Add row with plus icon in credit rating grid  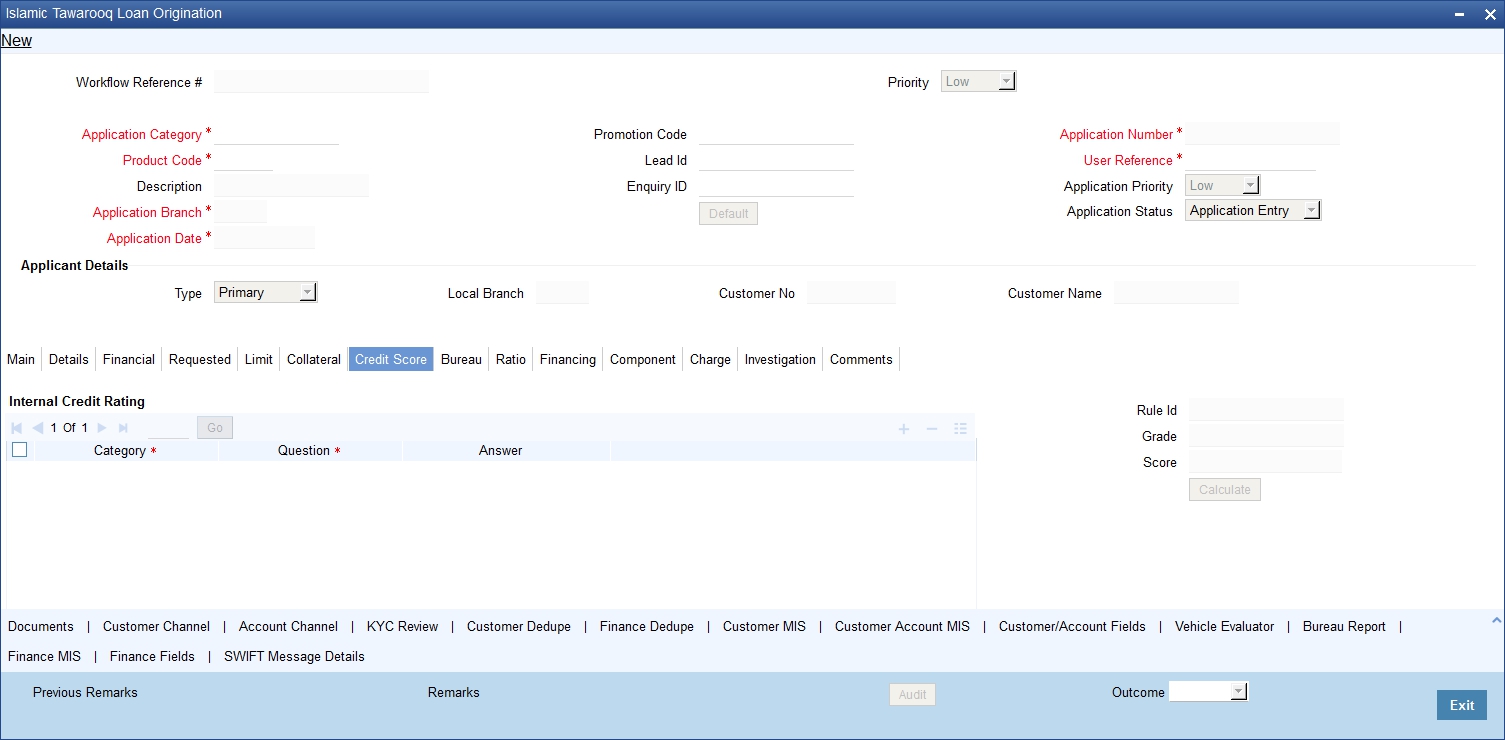(x=904, y=428)
